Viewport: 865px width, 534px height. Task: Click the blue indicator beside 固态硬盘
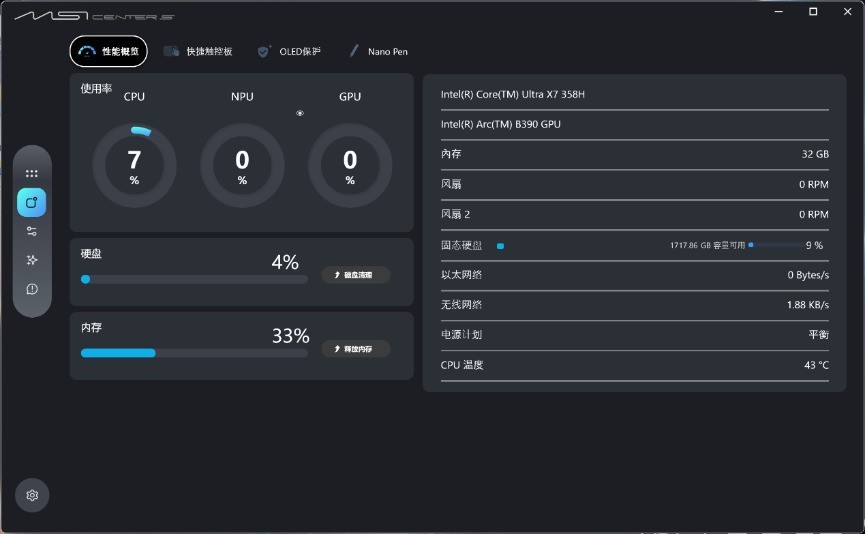(500, 245)
